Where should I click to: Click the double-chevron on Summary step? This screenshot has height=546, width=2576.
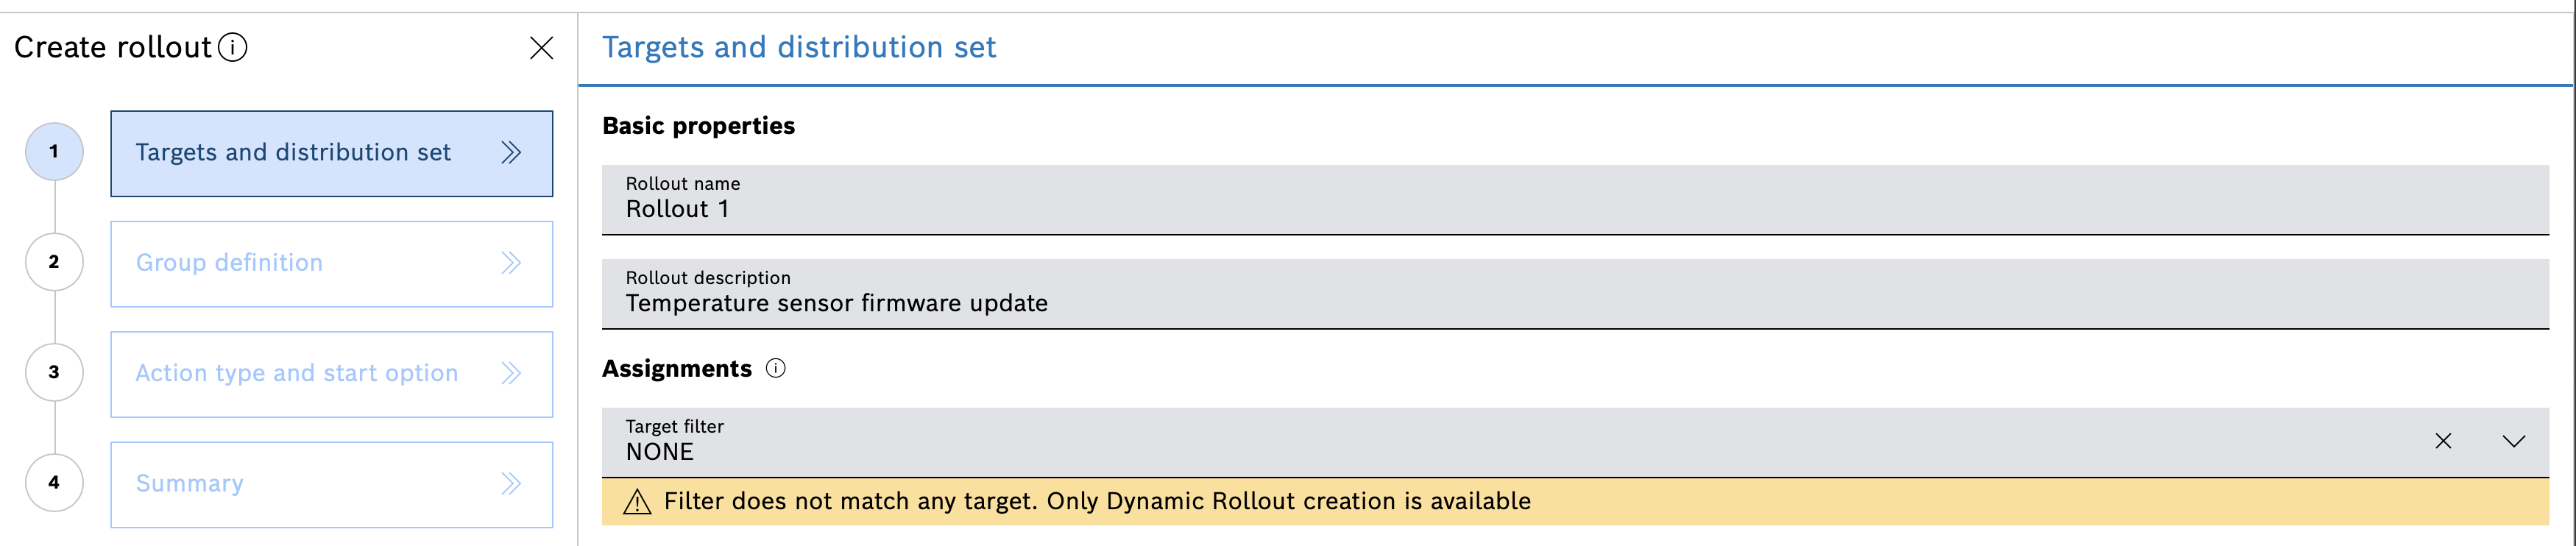pos(511,484)
